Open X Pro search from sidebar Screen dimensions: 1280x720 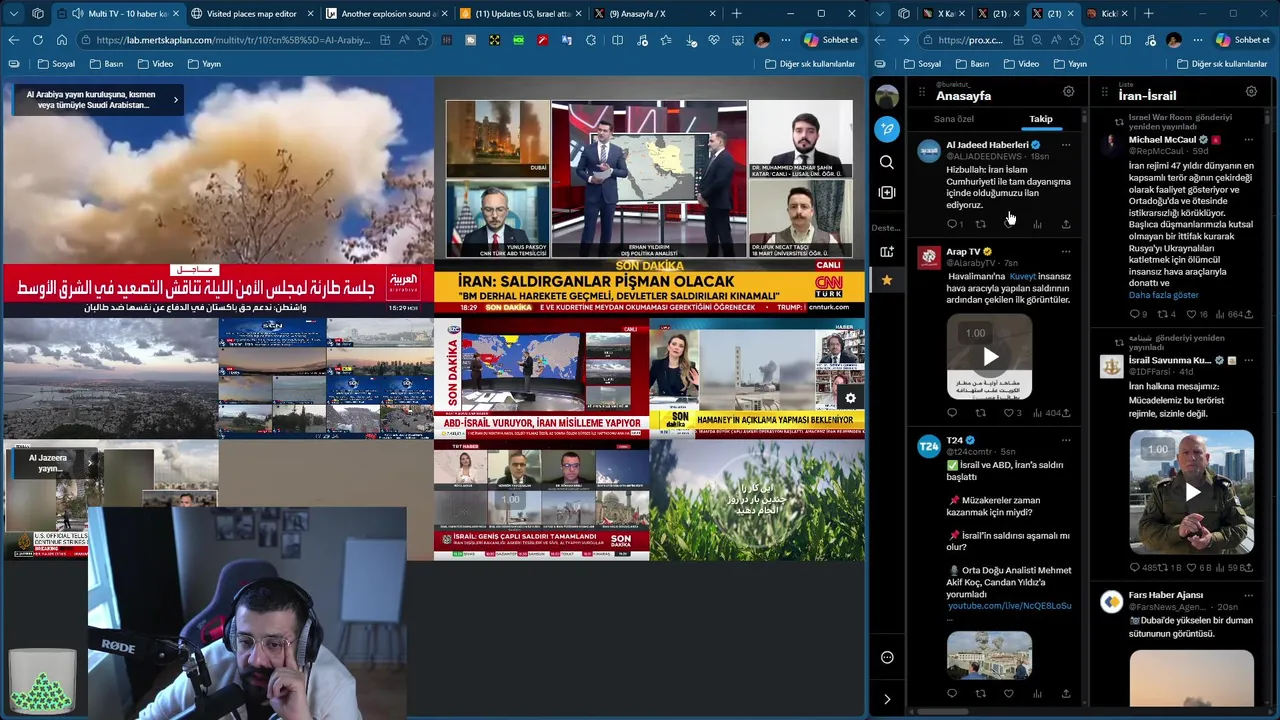[x=887, y=162]
